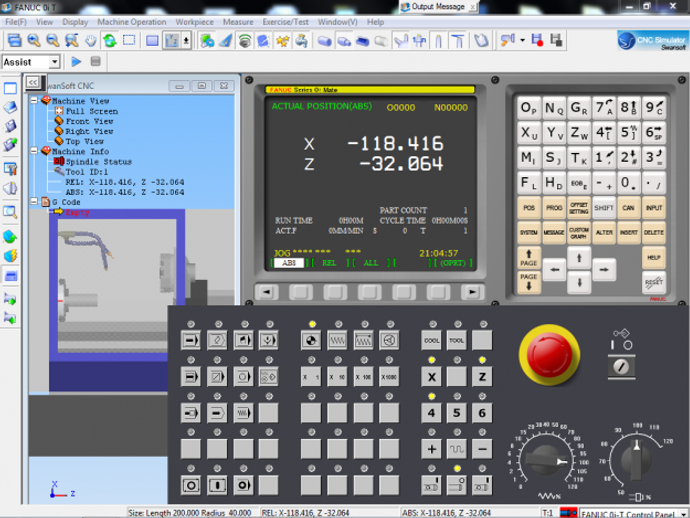
Task: Click the O P address key
Action: (x=529, y=108)
